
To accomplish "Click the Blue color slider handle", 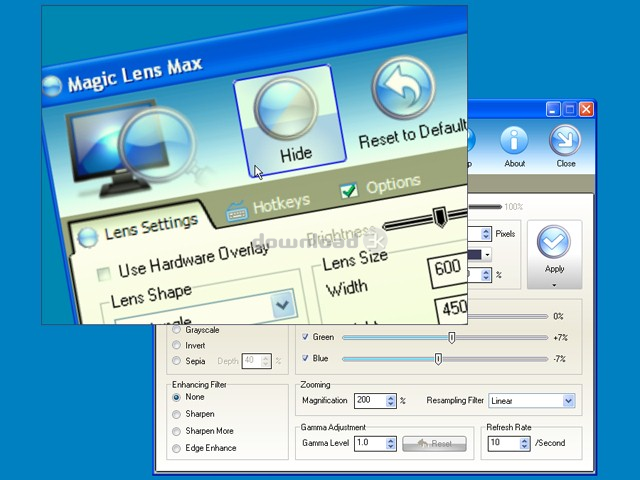I will 438,359.
